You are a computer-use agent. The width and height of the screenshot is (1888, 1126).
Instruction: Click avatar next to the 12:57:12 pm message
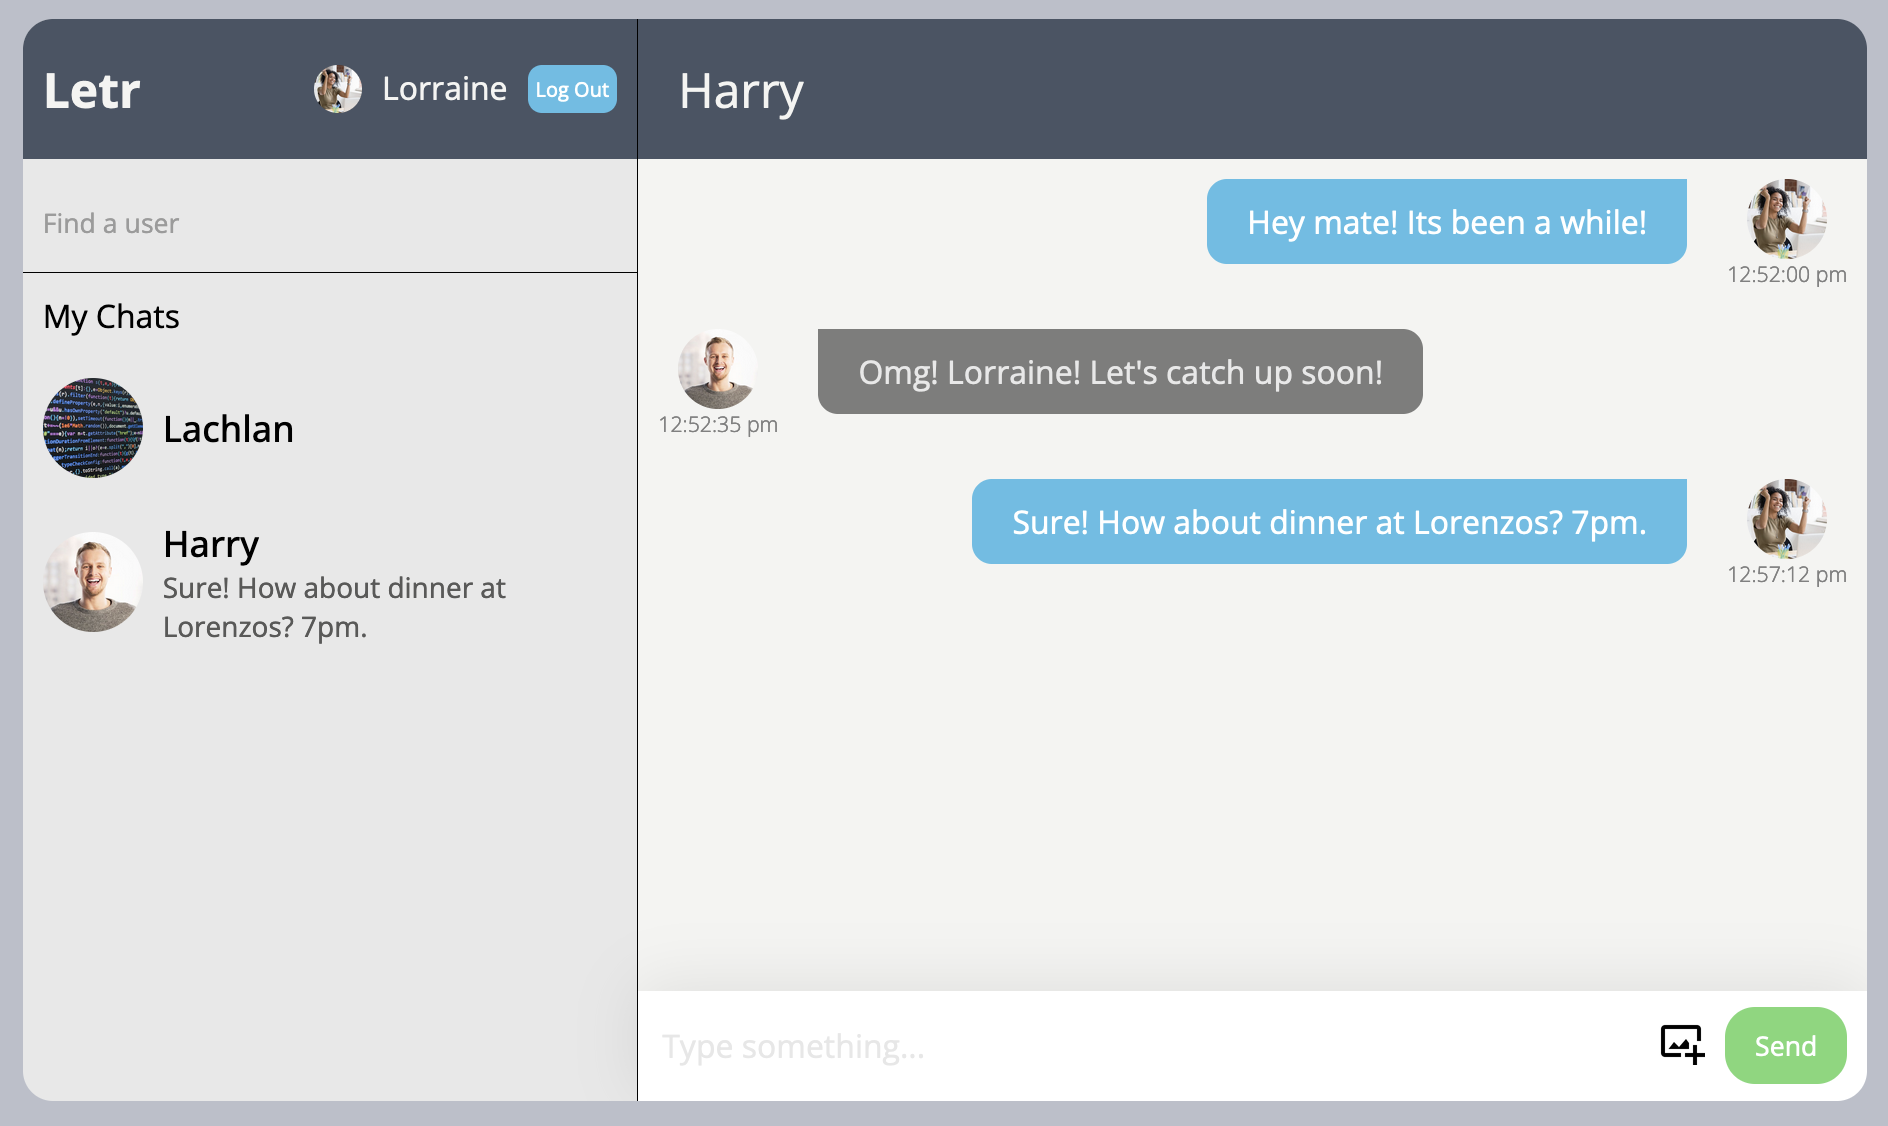(x=1786, y=519)
